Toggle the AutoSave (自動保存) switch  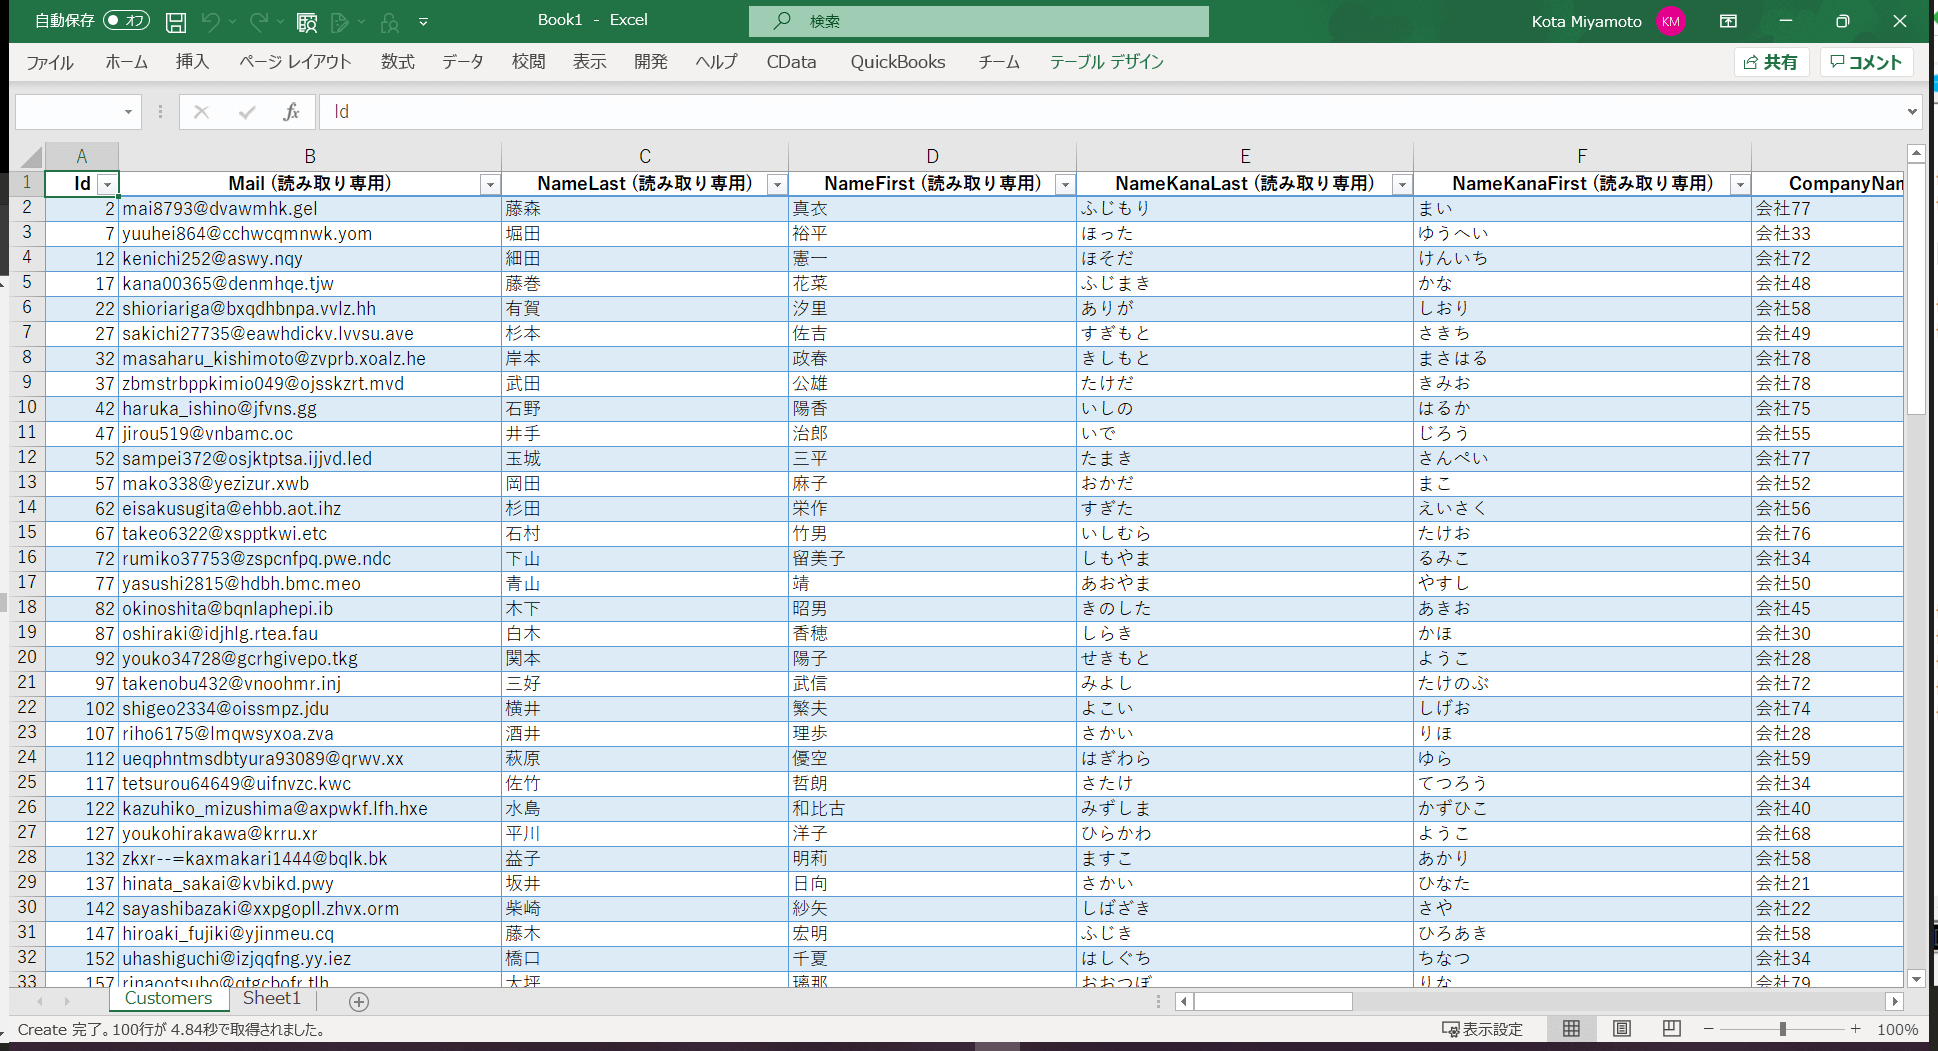coord(126,20)
